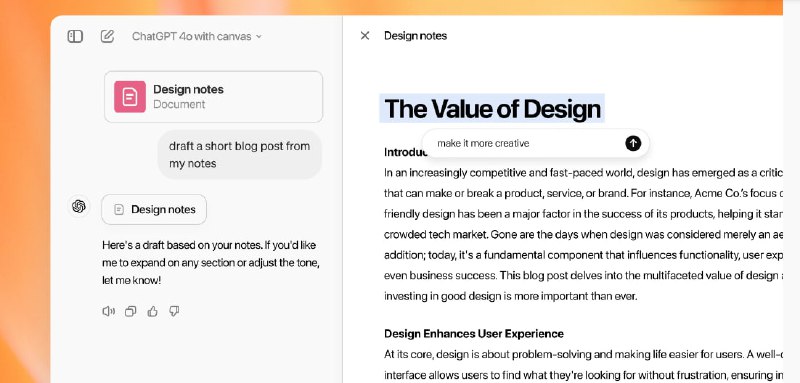This screenshot has width=800, height=383.
Task: Click the 'make it more creative' input field
Action: click(526, 143)
